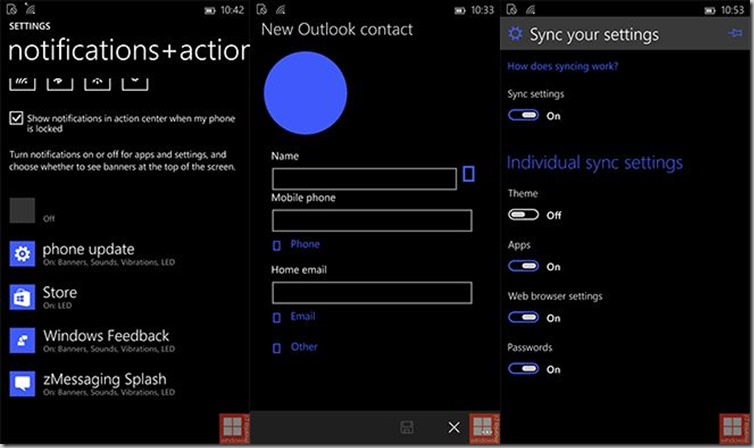The width and height of the screenshot is (754, 448).
Task: Turn off the Sync settings switch
Action: [523, 115]
